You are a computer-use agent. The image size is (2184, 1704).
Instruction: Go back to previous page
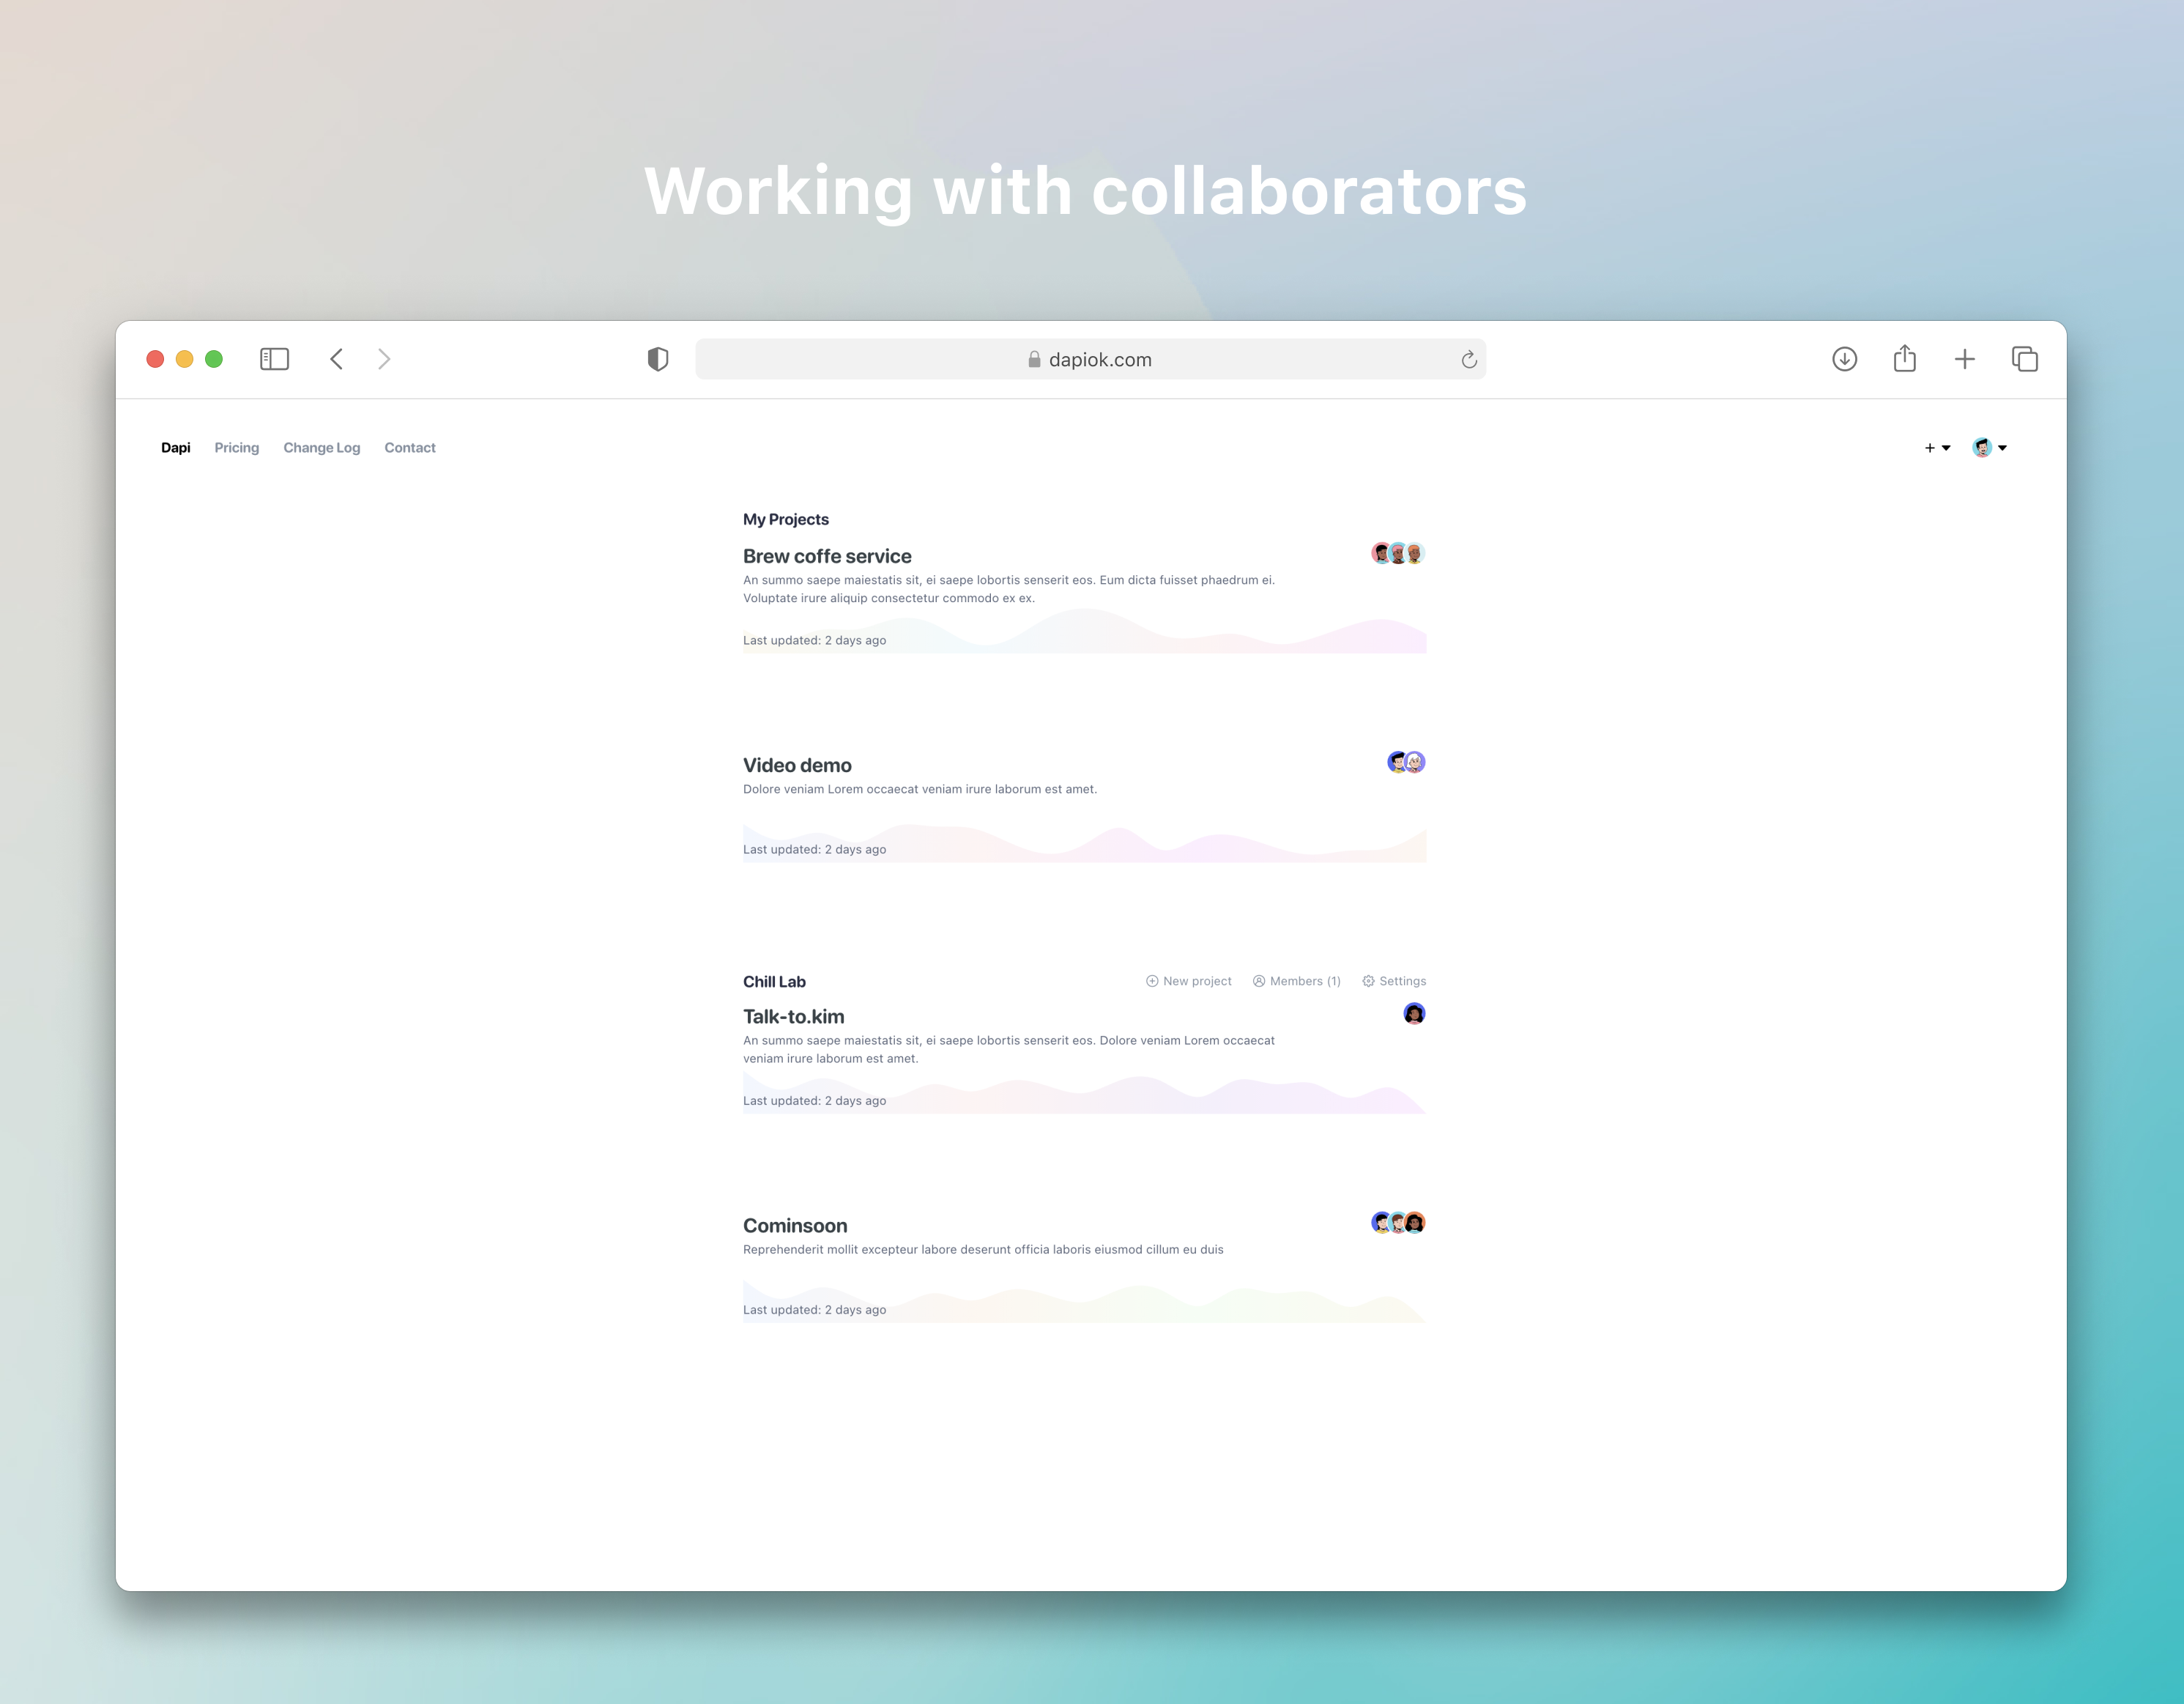click(x=337, y=359)
